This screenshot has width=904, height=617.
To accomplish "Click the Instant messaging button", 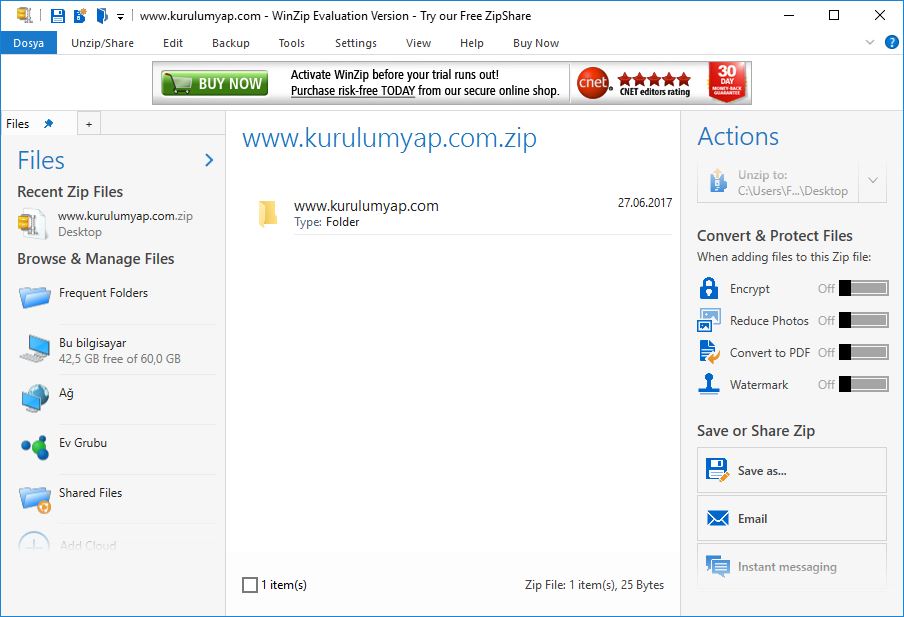I will pos(792,567).
